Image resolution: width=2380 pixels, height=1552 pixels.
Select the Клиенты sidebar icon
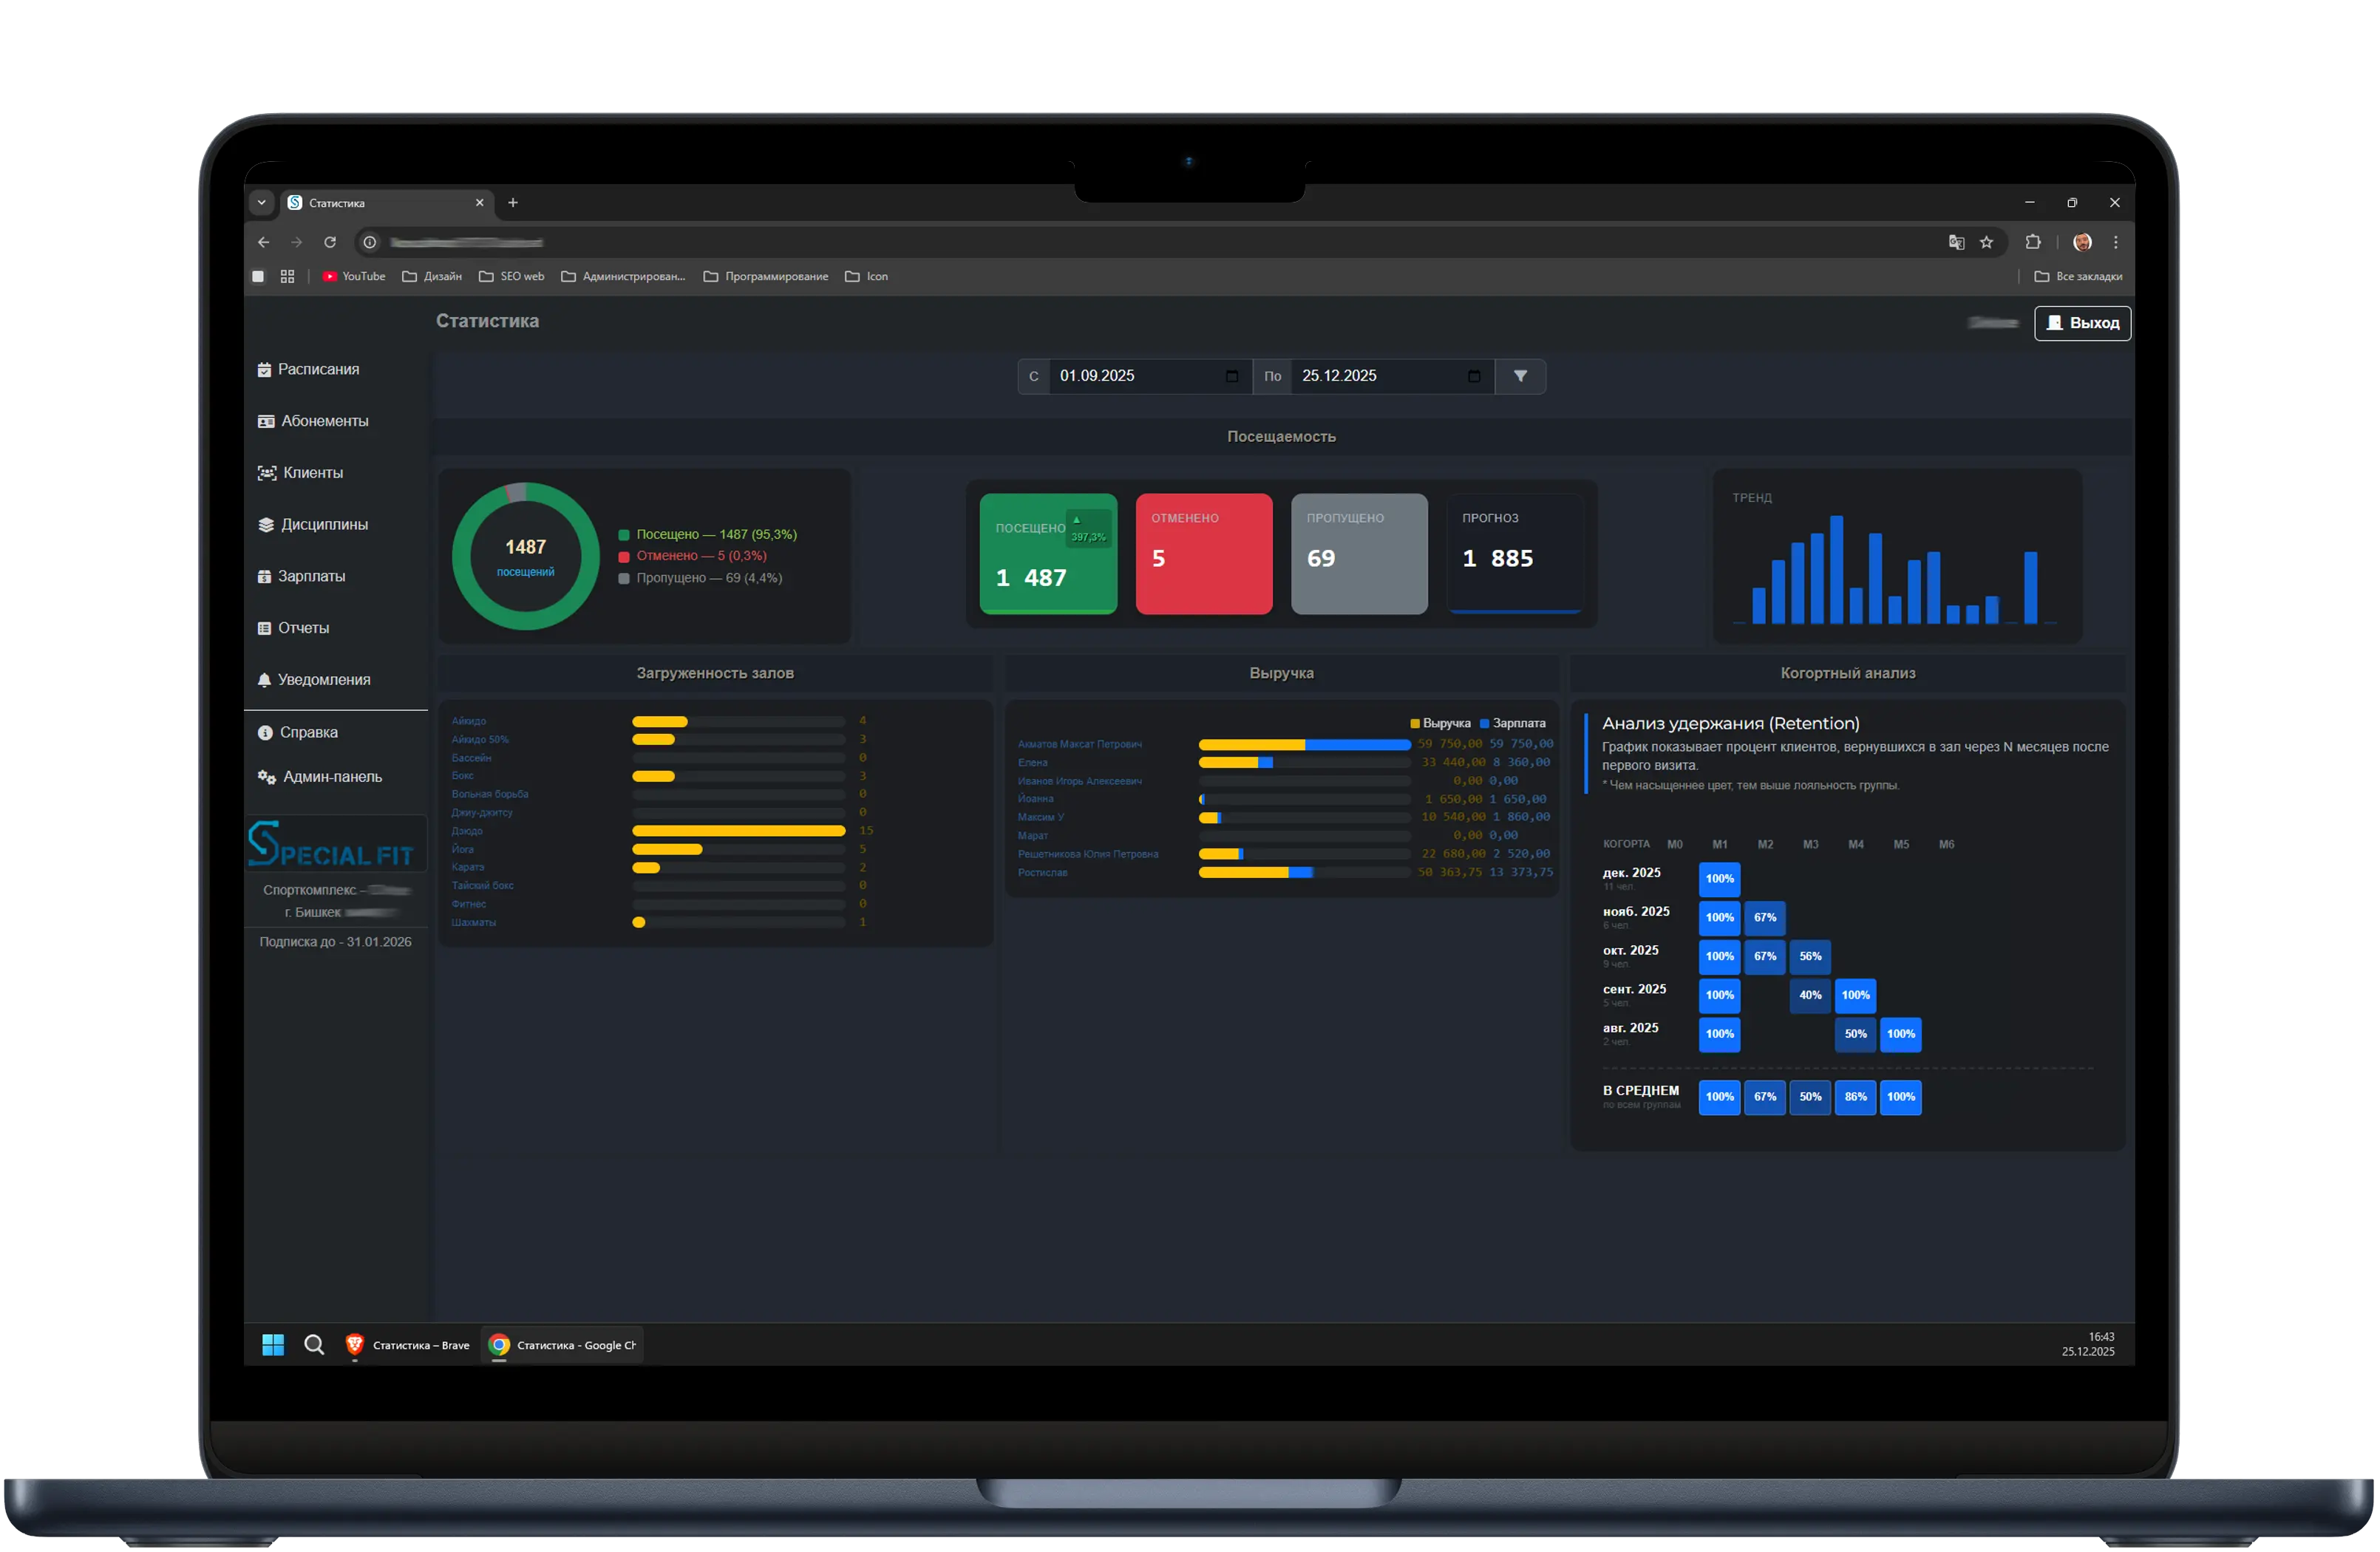coord(265,472)
